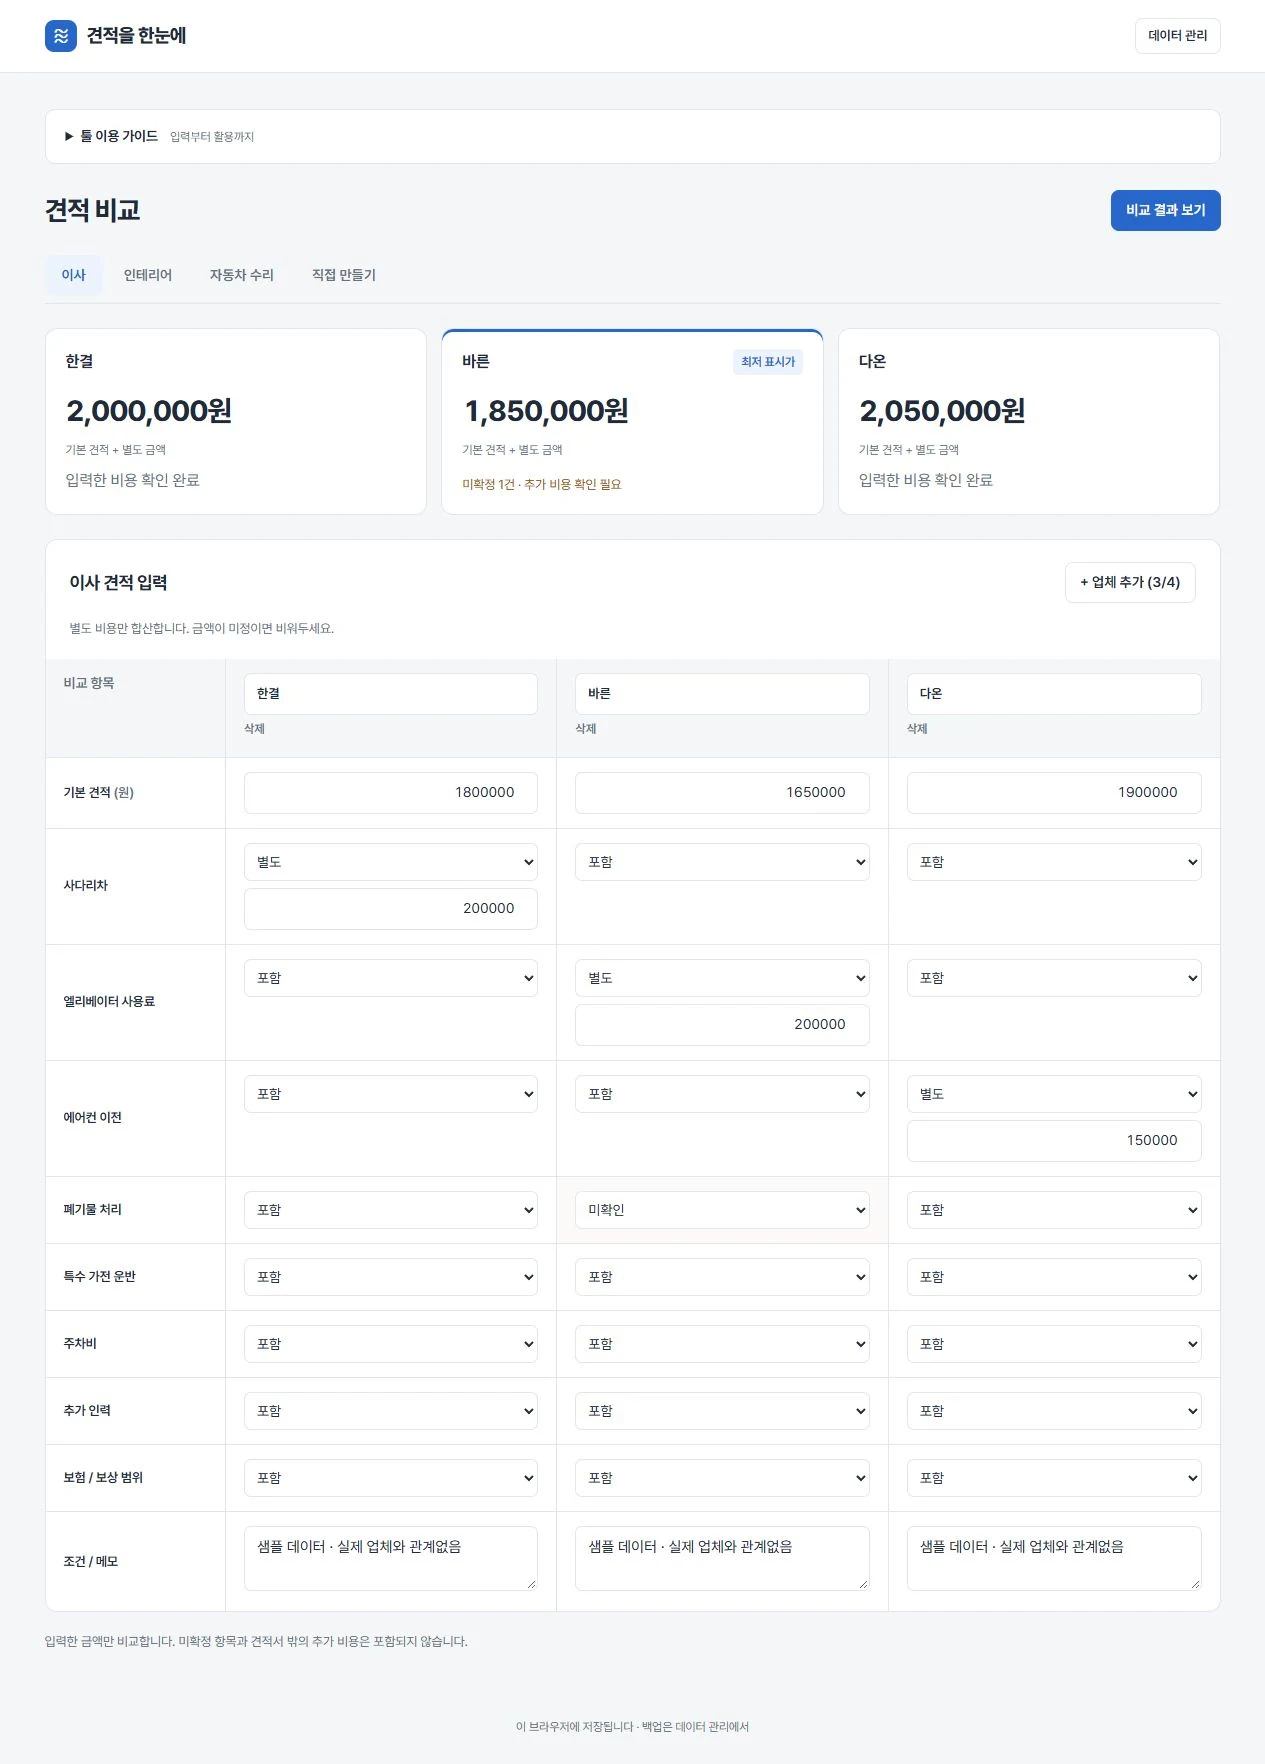The height and width of the screenshot is (1764, 1265).
Task: Select the 직접 만들기 tab
Action: (x=343, y=275)
